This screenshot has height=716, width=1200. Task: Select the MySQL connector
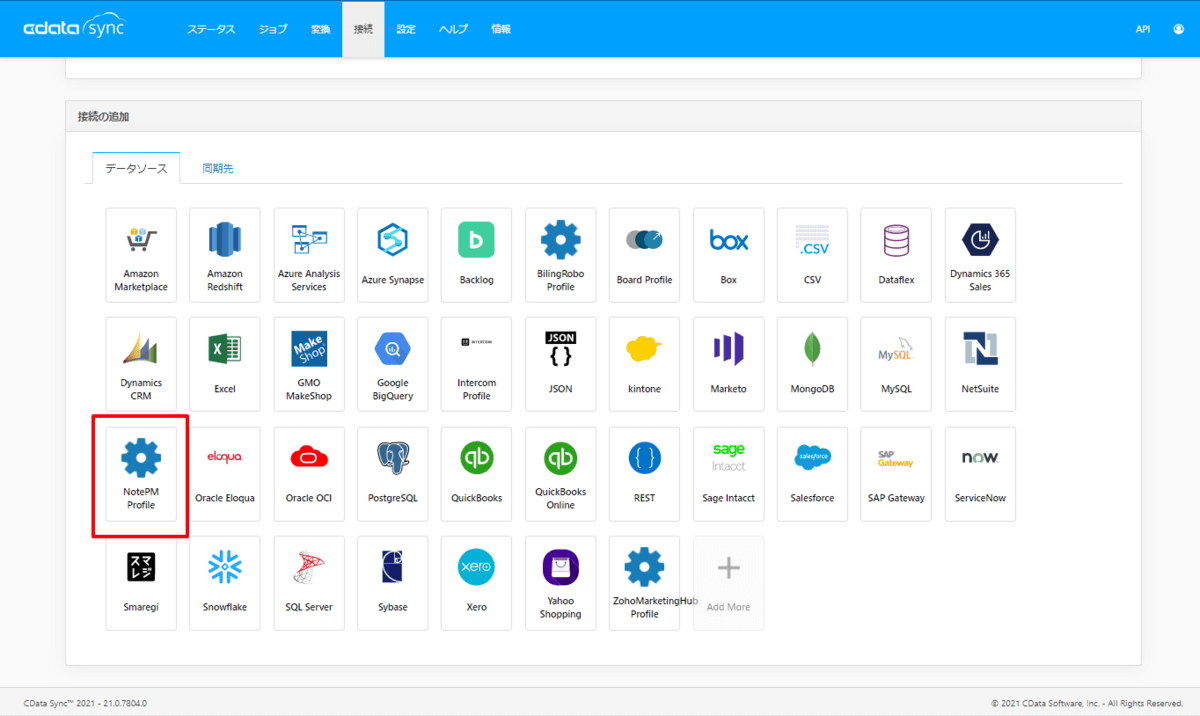tap(897, 364)
